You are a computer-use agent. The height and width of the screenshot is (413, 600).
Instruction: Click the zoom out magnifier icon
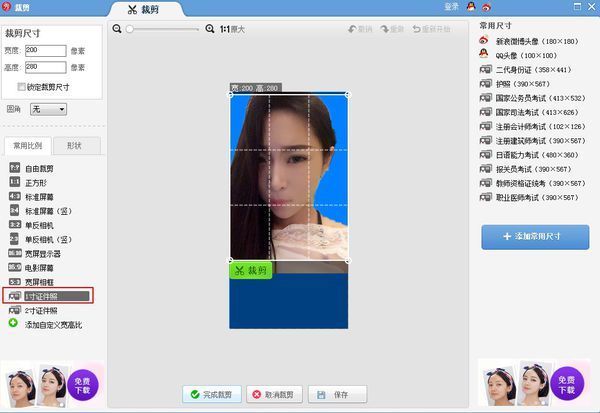pos(117,29)
